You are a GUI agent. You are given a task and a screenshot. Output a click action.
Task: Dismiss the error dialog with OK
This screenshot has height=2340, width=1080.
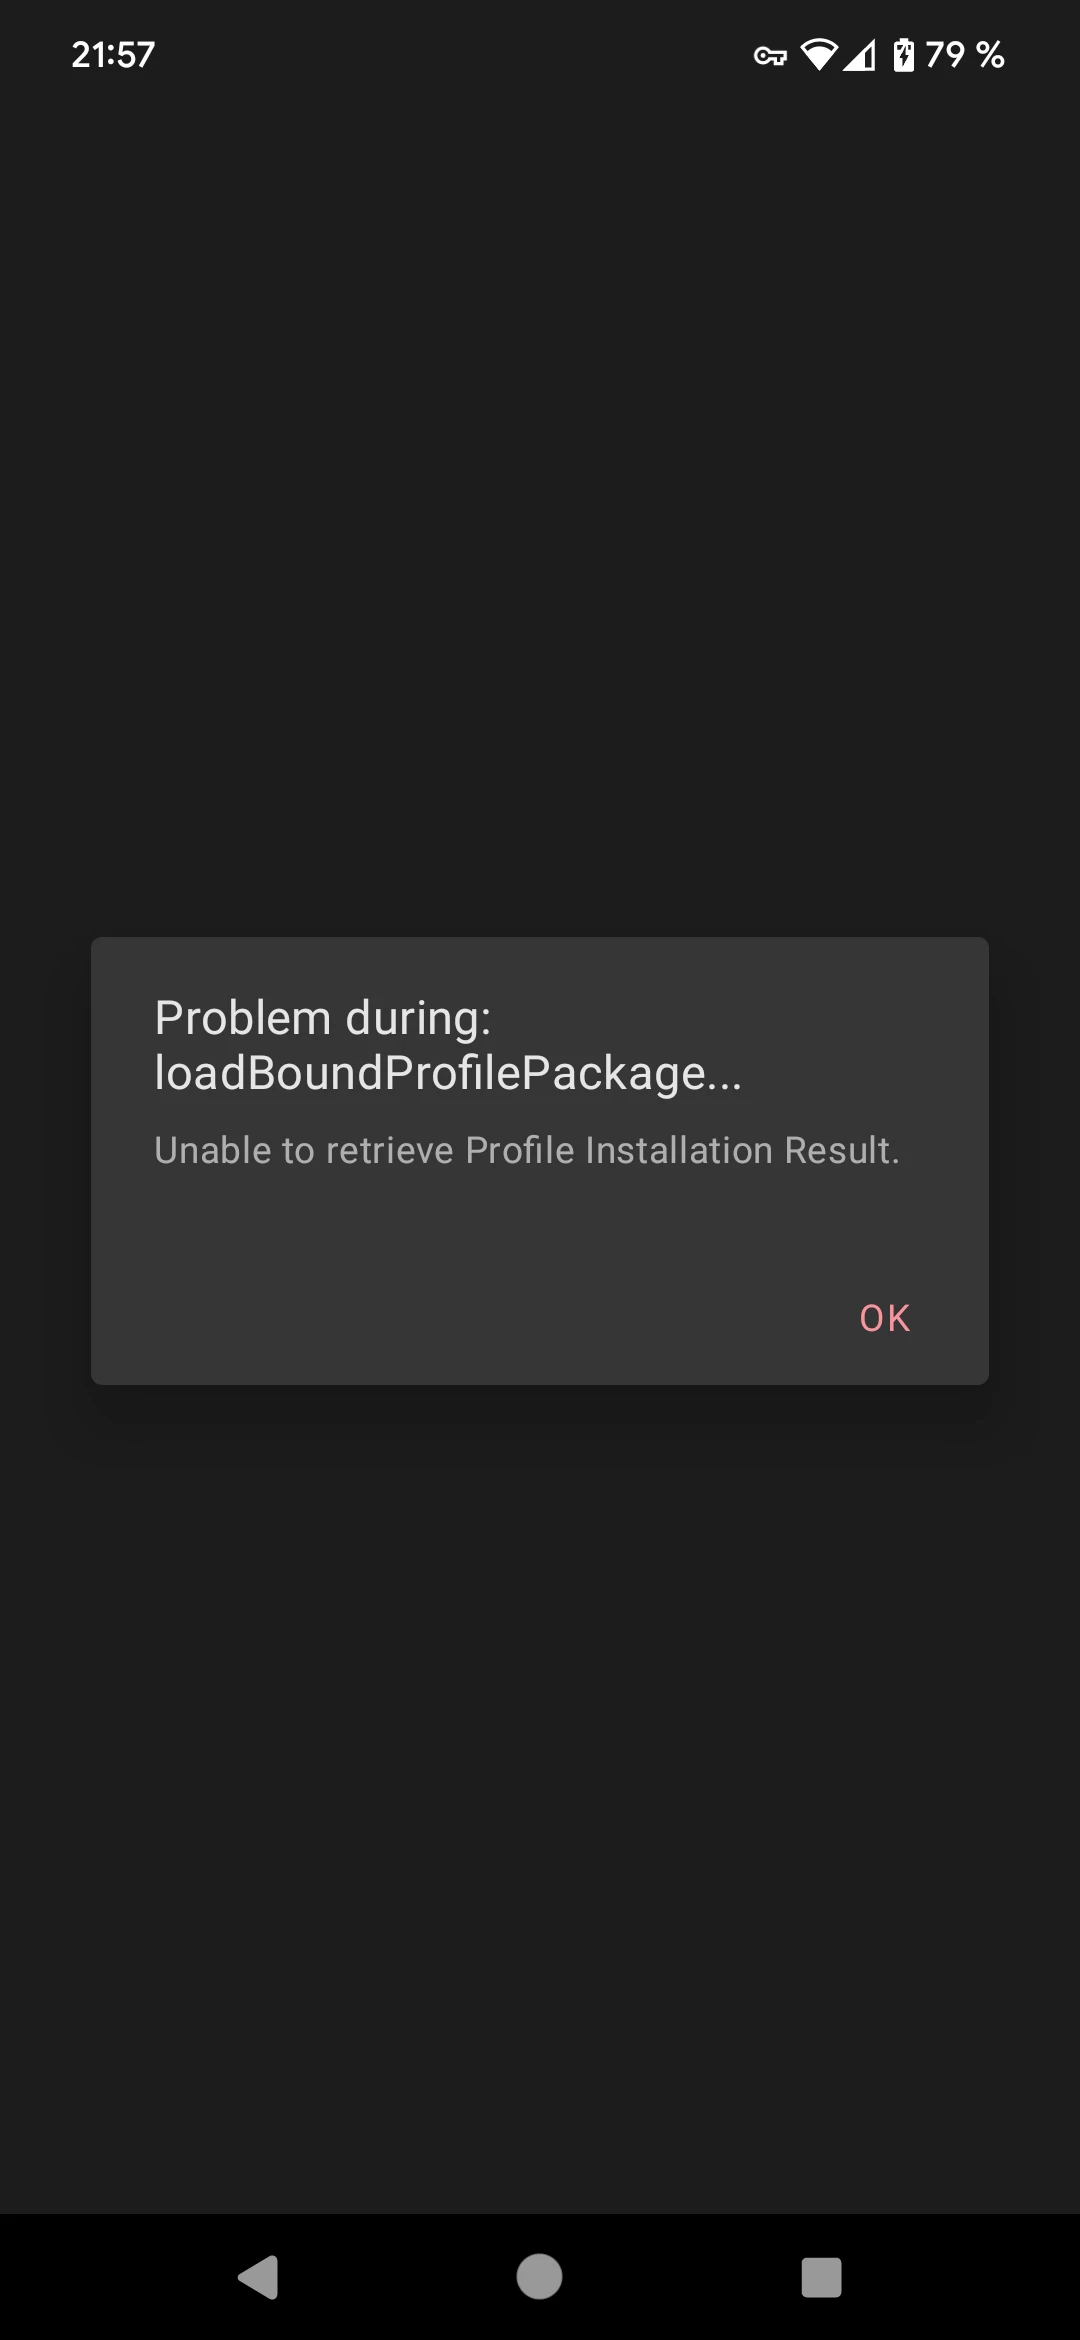click(x=885, y=1318)
